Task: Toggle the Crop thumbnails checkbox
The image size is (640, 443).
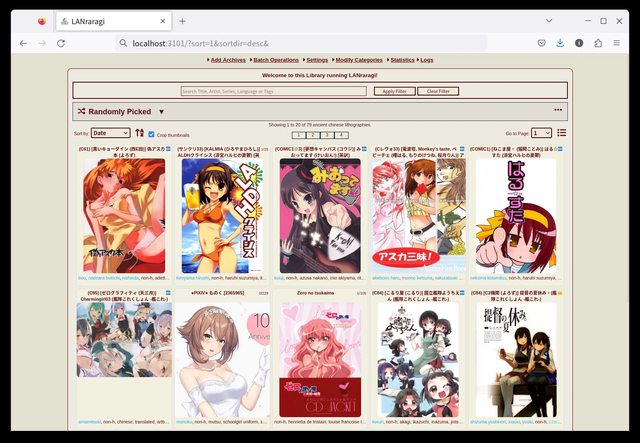Action: [151, 134]
